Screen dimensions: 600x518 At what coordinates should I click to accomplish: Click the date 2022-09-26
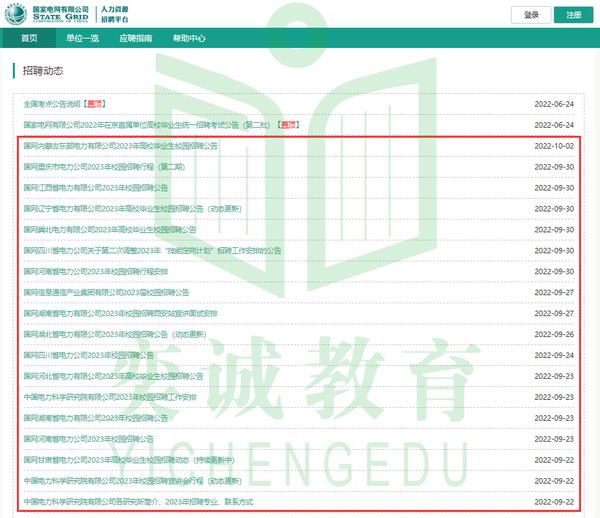coord(554,334)
